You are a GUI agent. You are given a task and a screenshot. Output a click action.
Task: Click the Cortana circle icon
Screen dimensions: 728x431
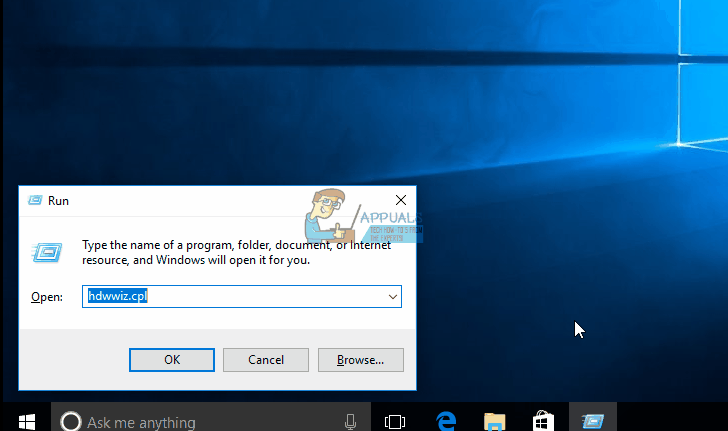click(x=71, y=421)
